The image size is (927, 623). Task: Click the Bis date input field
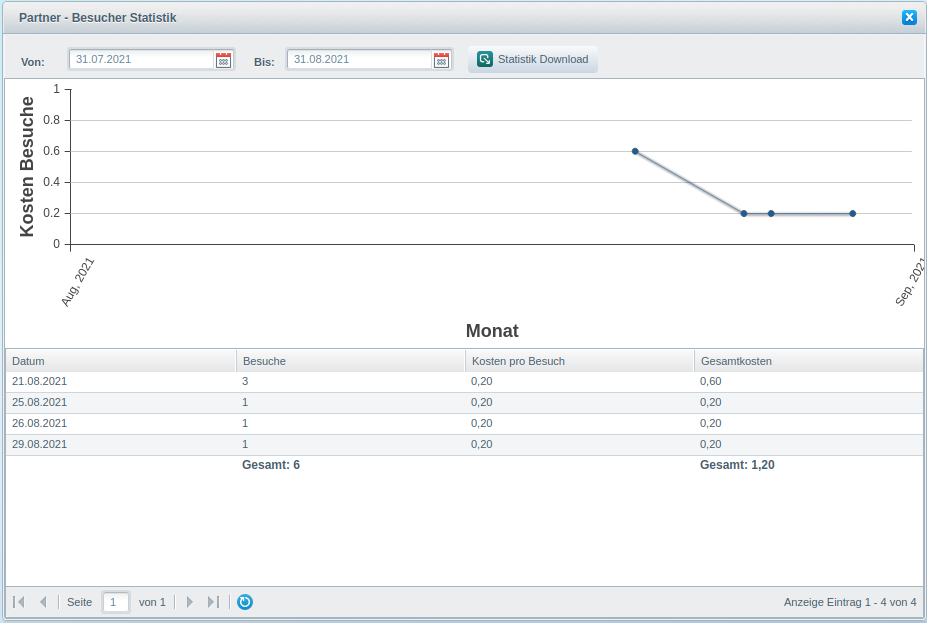(359, 60)
